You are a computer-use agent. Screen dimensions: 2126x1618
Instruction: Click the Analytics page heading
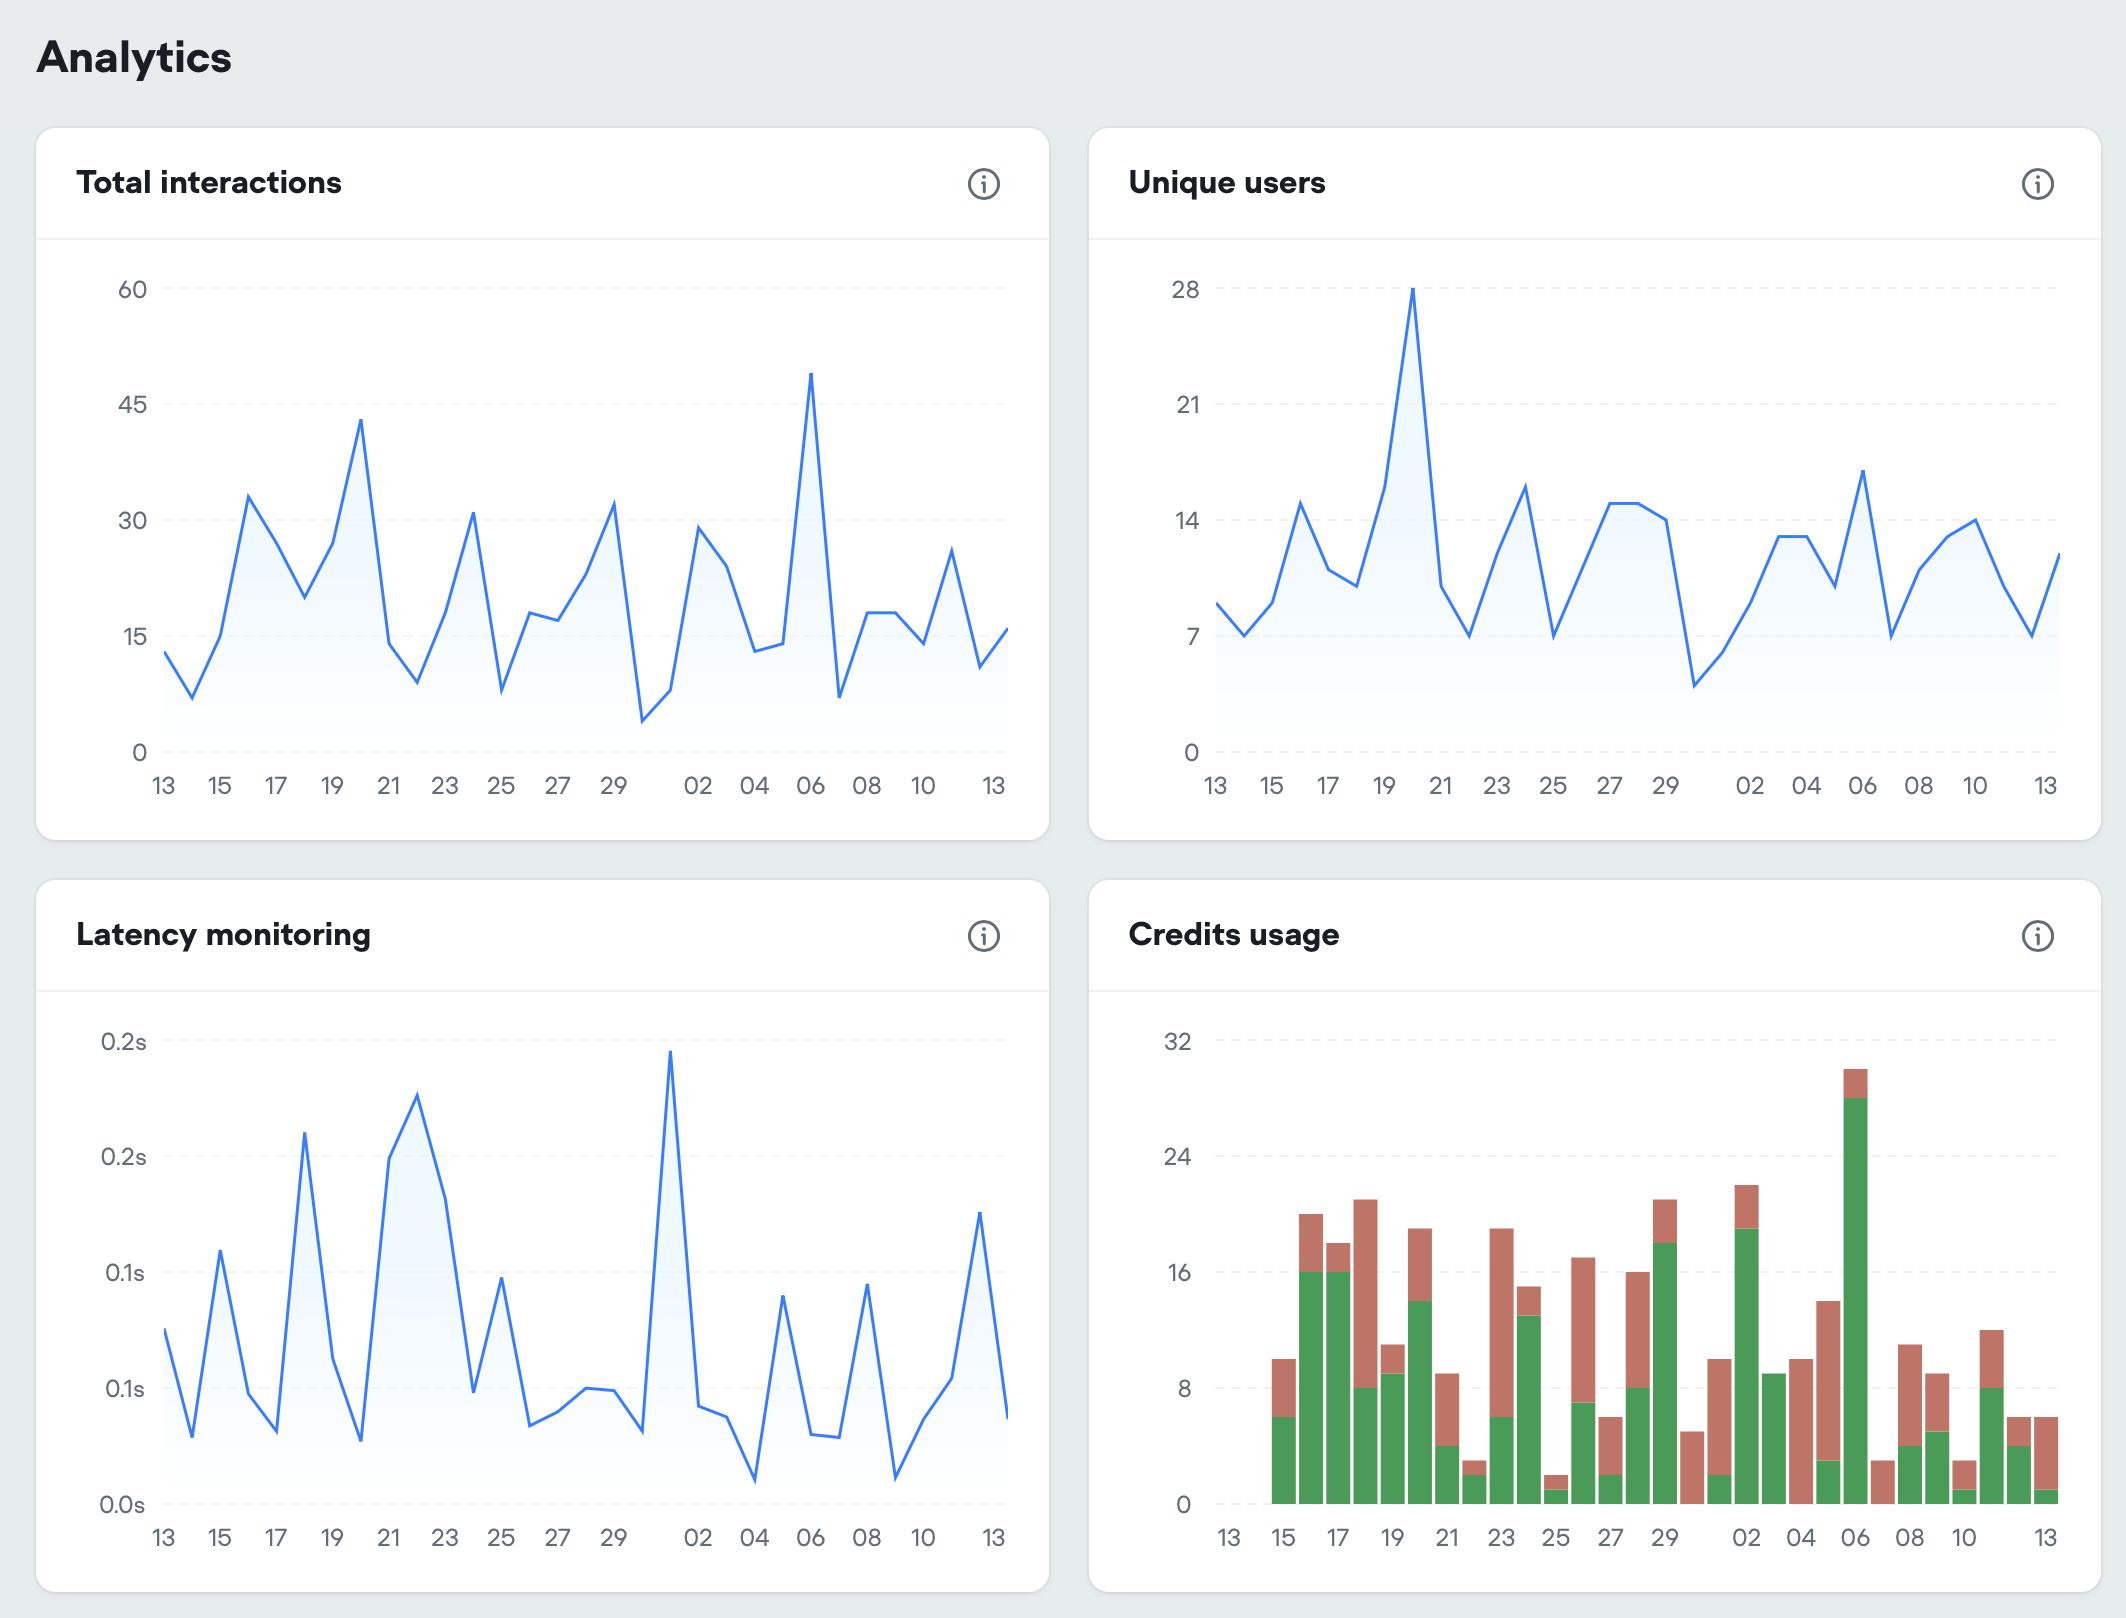coord(134,58)
